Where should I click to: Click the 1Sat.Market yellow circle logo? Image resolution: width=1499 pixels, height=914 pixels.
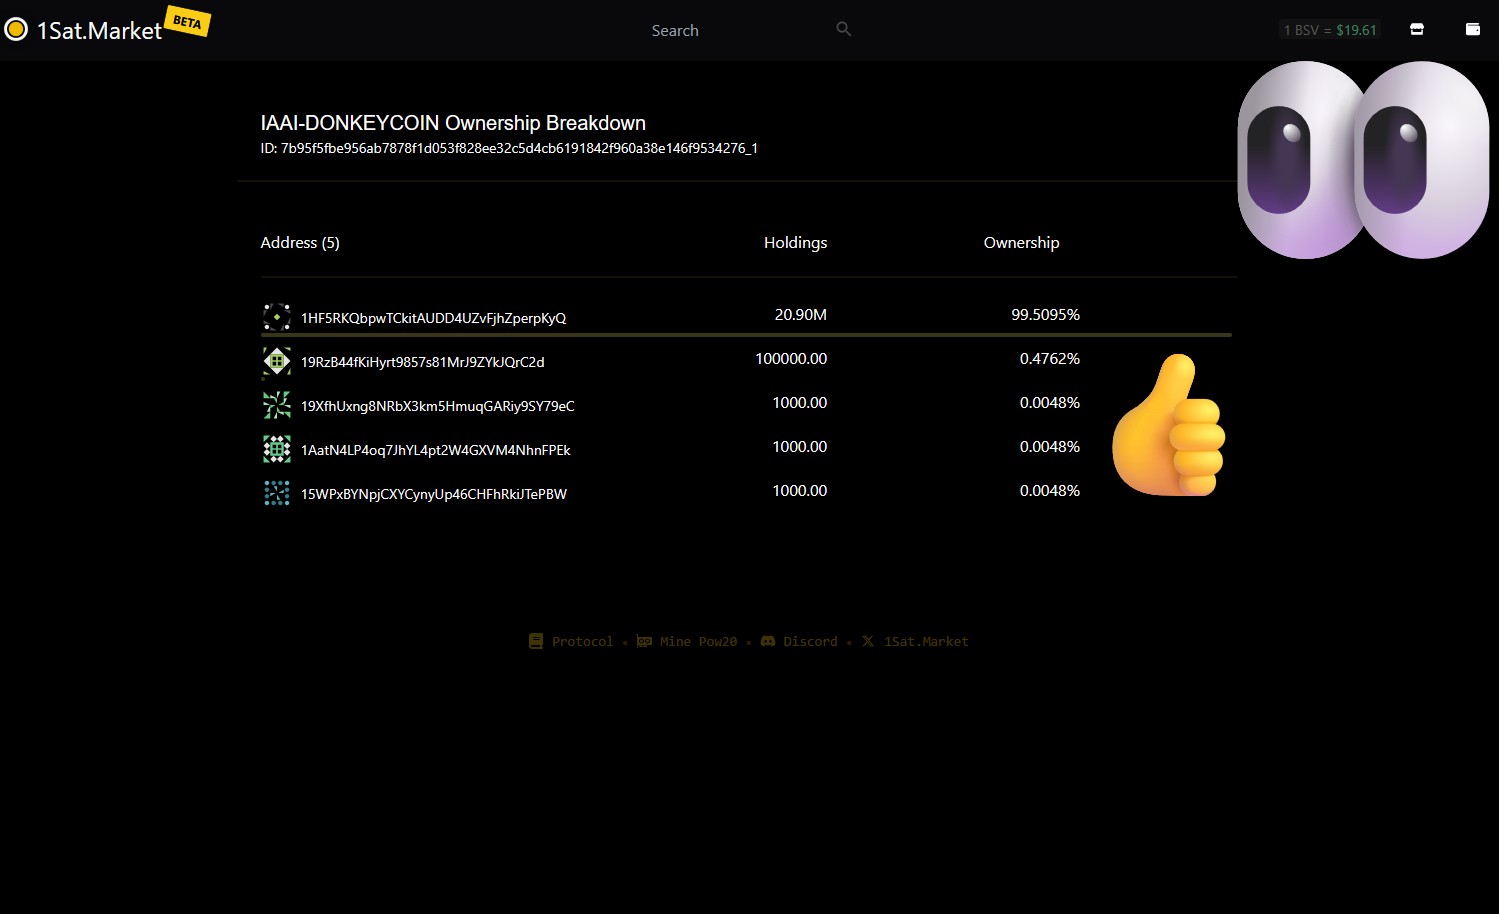16,30
